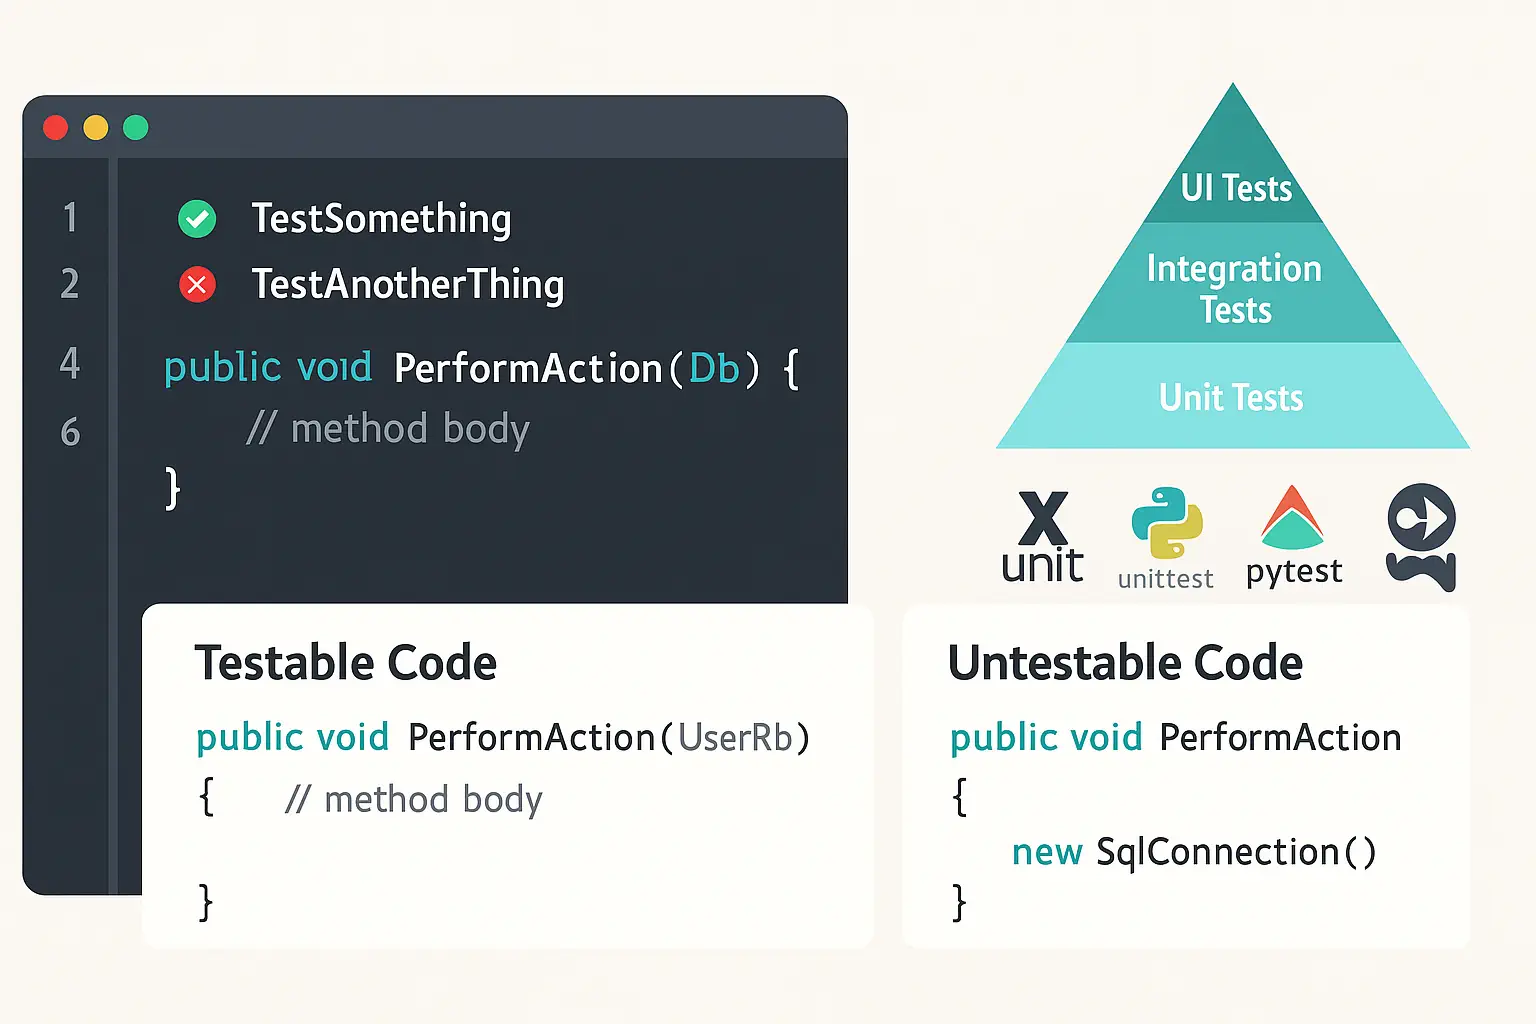Open the TestSomething test result
This screenshot has width=1536, height=1024.
click(381, 219)
